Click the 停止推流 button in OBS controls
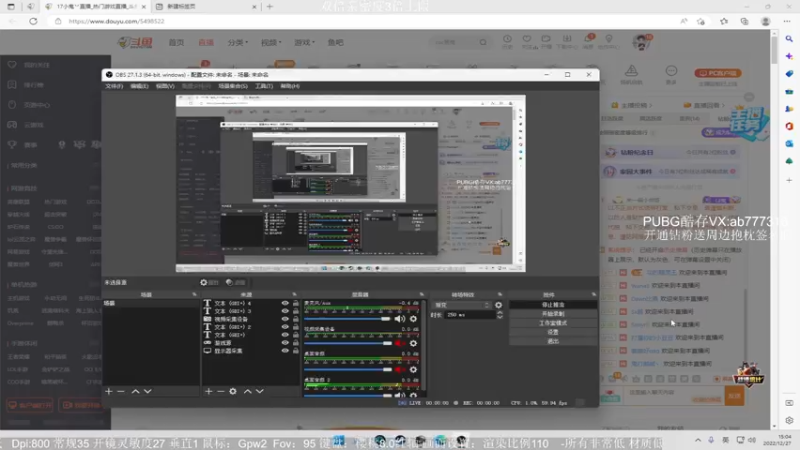This screenshot has width=800, height=450. tap(553, 305)
